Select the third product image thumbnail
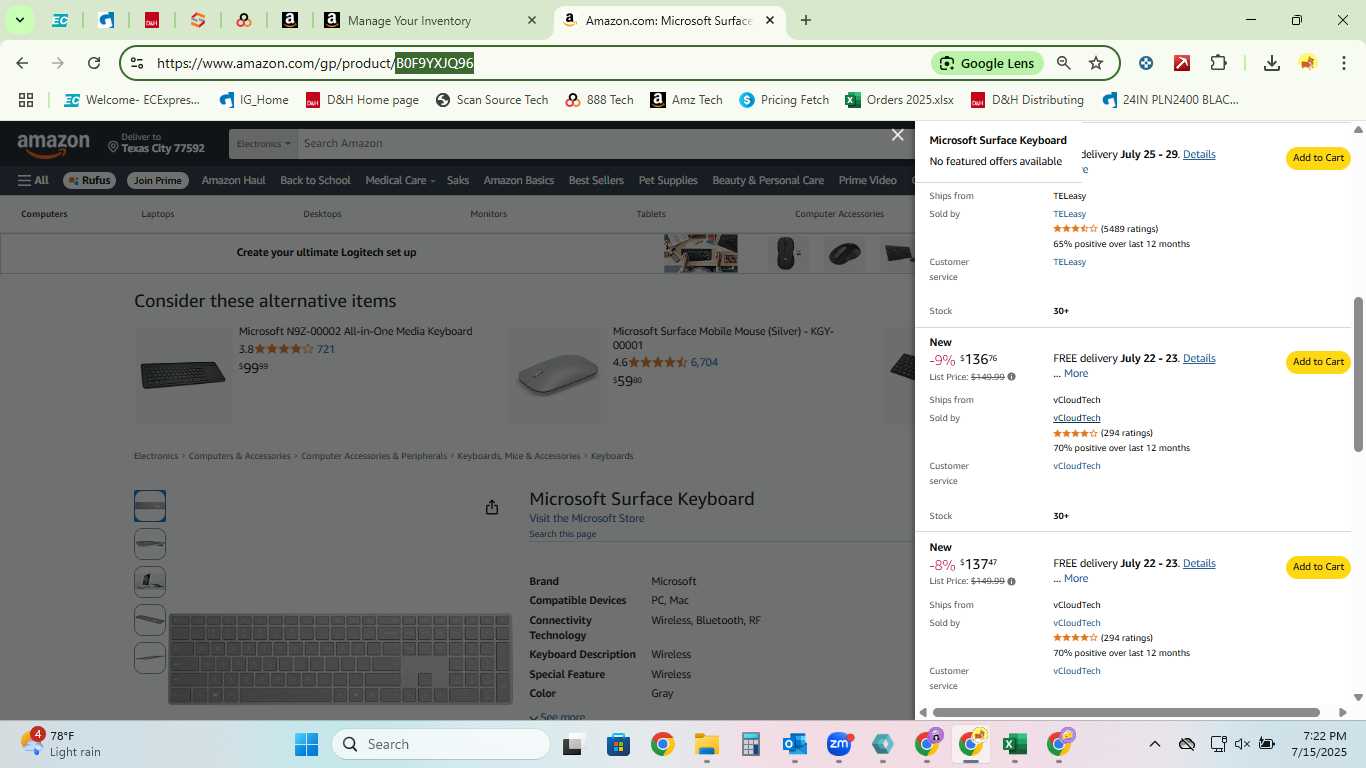1366x768 pixels. click(150, 582)
